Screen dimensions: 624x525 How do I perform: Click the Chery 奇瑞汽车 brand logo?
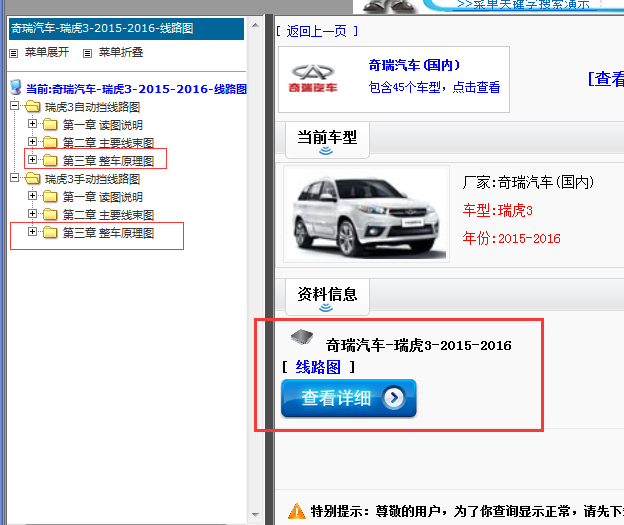313,78
